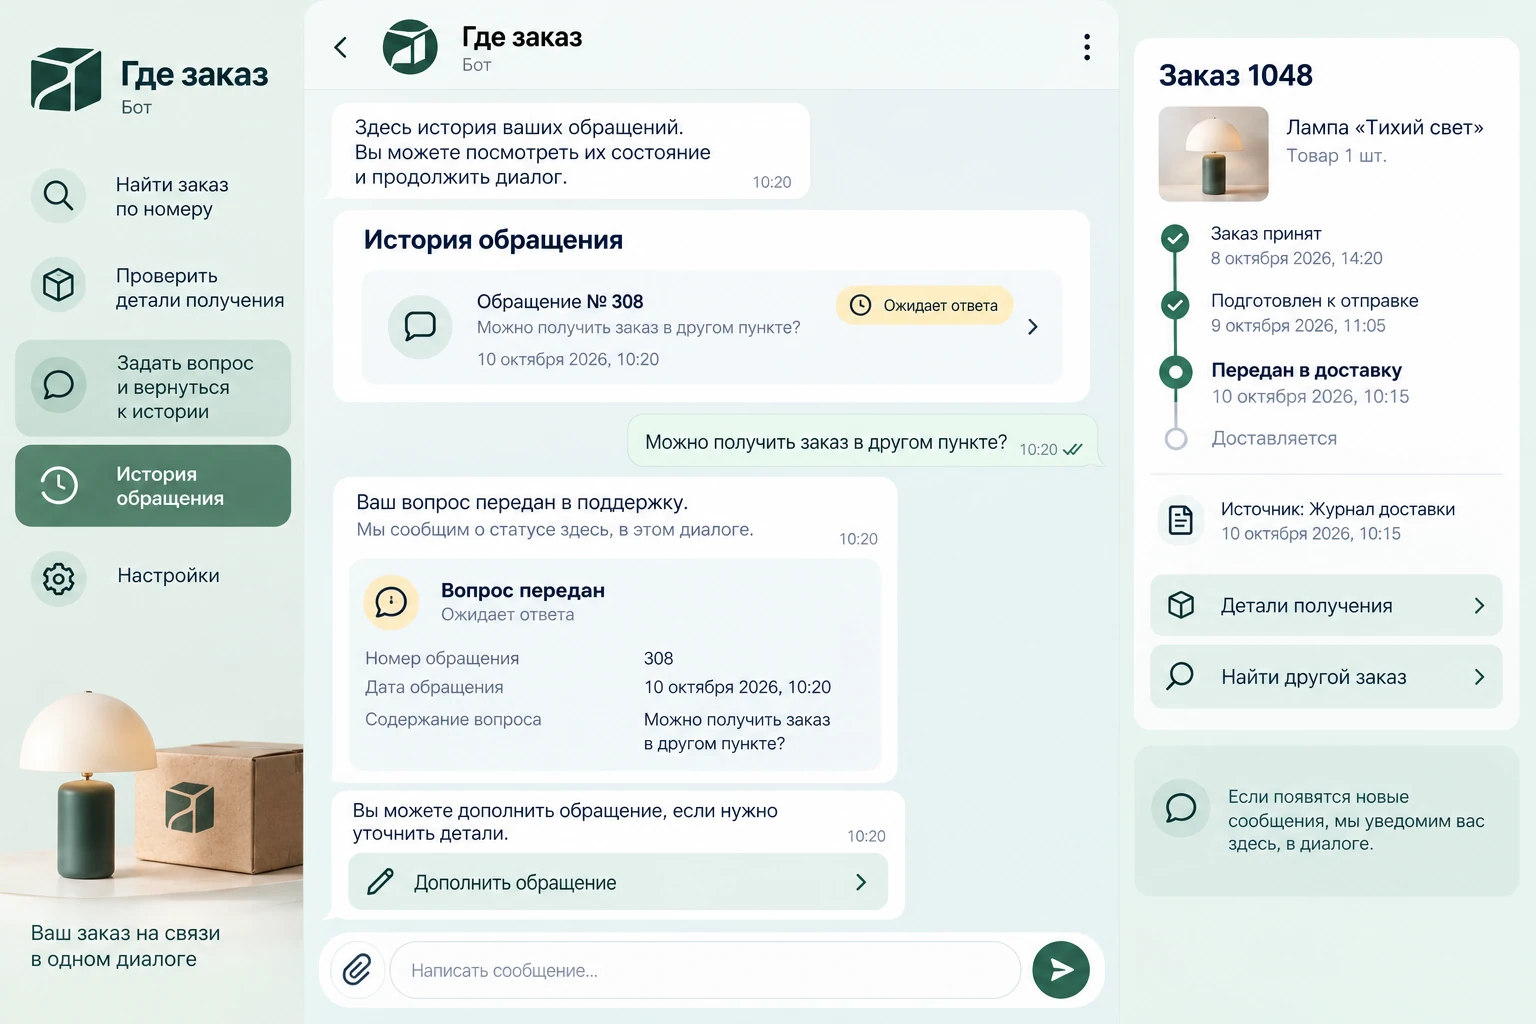The height and width of the screenshot is (1024, 1536).
Task: Click the chevron on Дополнить обращение
Action: [x=861, y=882]
